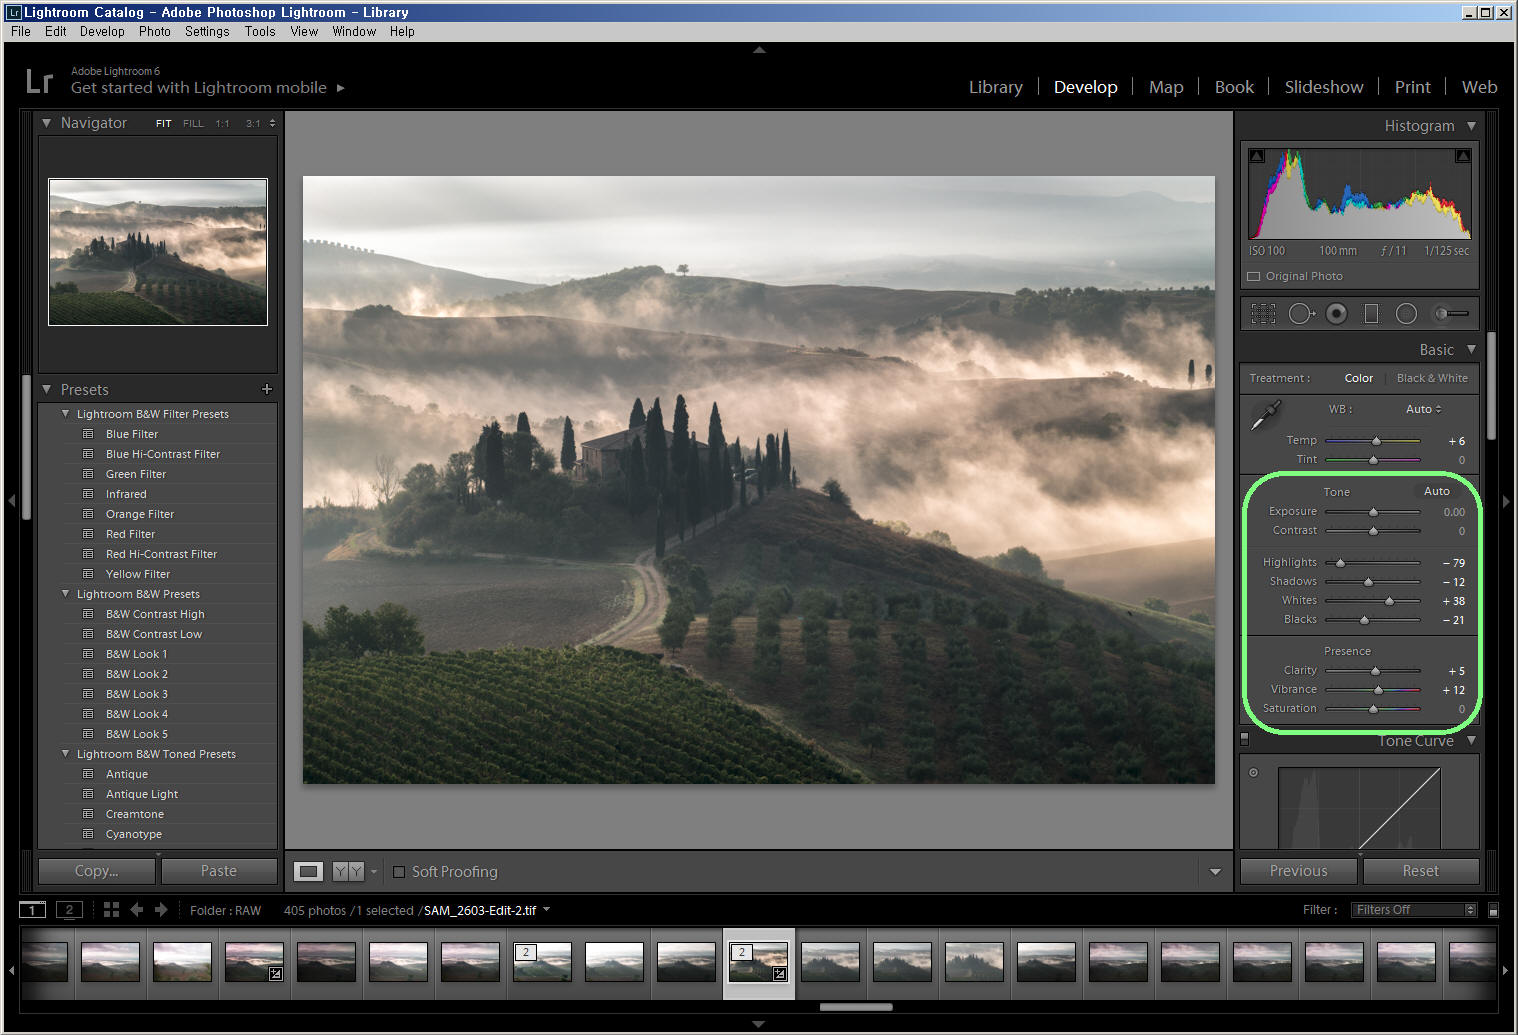Enable the Soft Proofing checkbox

coord(399,872)
